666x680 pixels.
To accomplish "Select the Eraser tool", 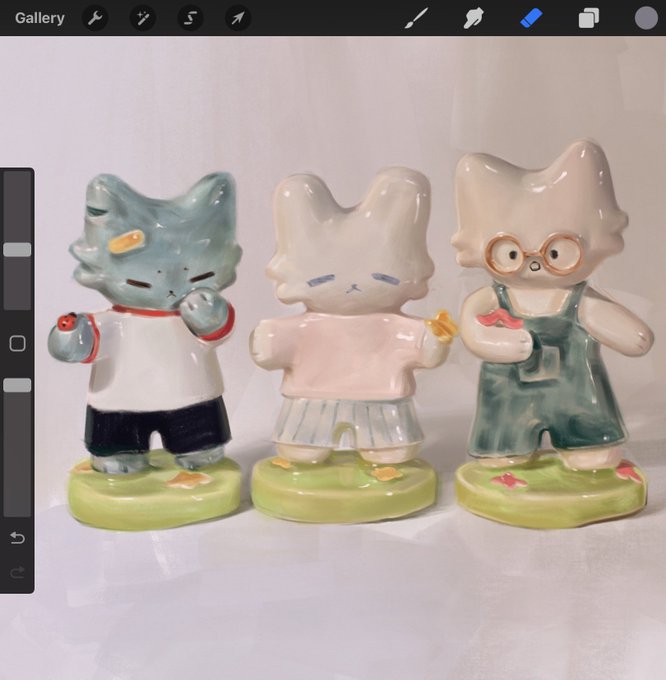I will 531,18.
